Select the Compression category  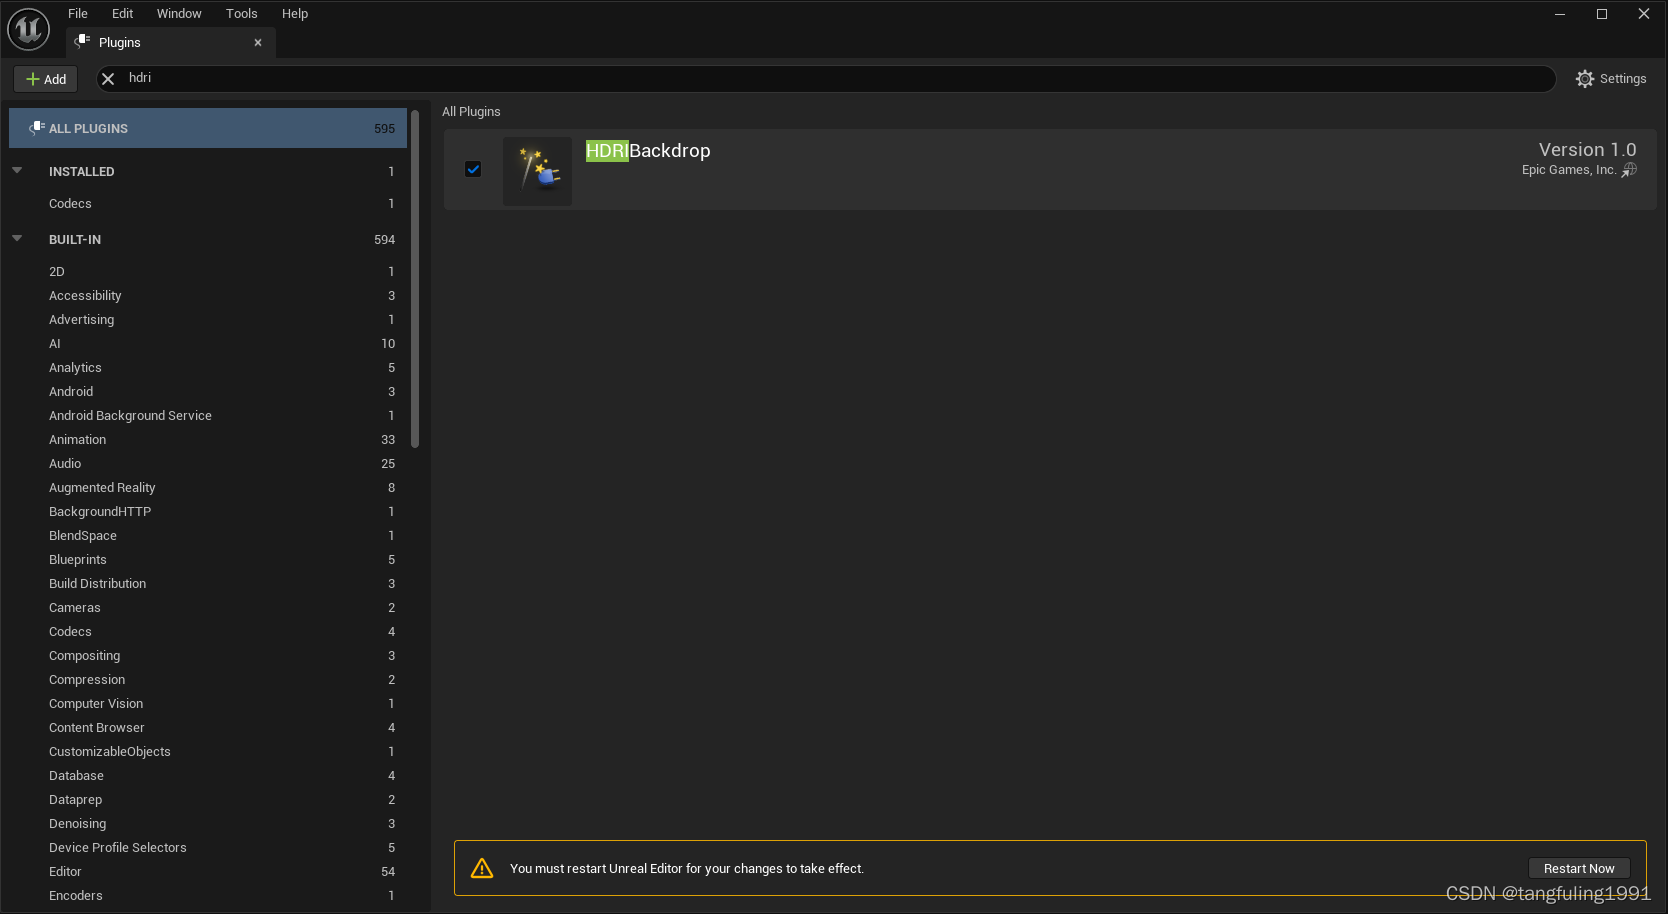208,679
